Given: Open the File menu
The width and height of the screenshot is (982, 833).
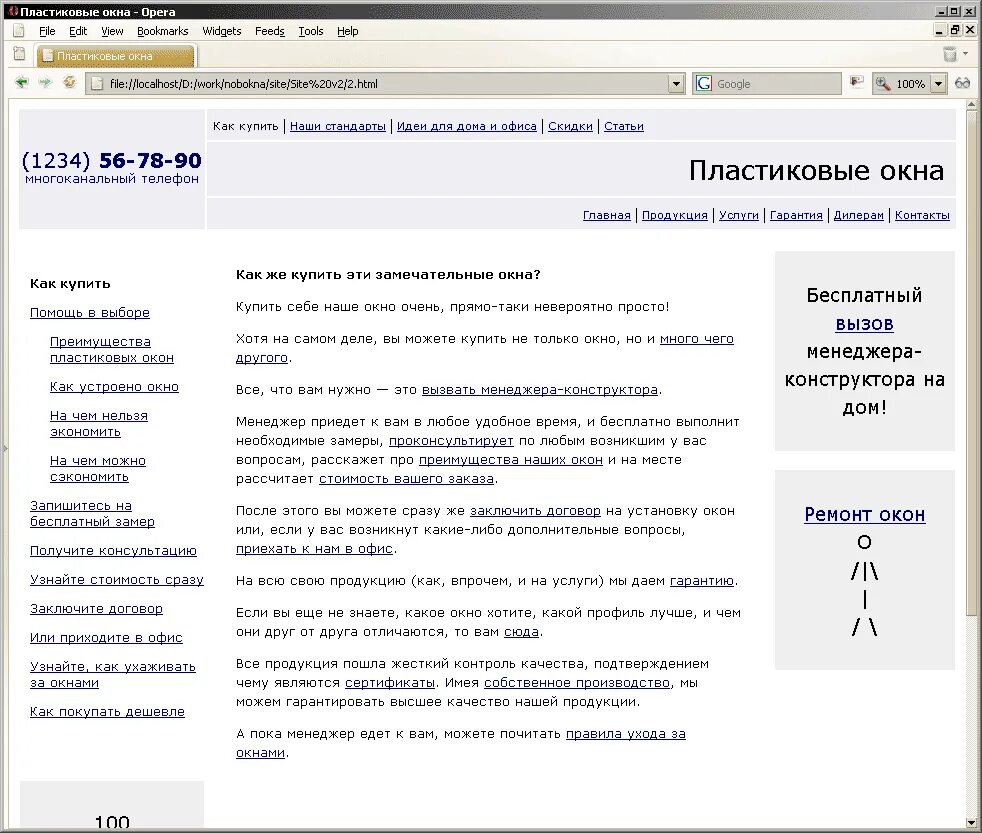Looking at the screenshot, I should (47, 31).
